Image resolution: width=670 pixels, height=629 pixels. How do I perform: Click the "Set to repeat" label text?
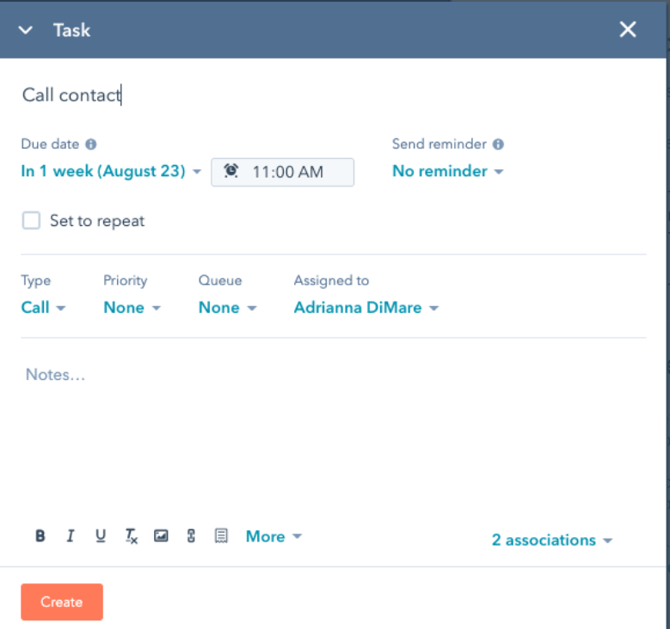pyautogui.click(x=97, y=221)
